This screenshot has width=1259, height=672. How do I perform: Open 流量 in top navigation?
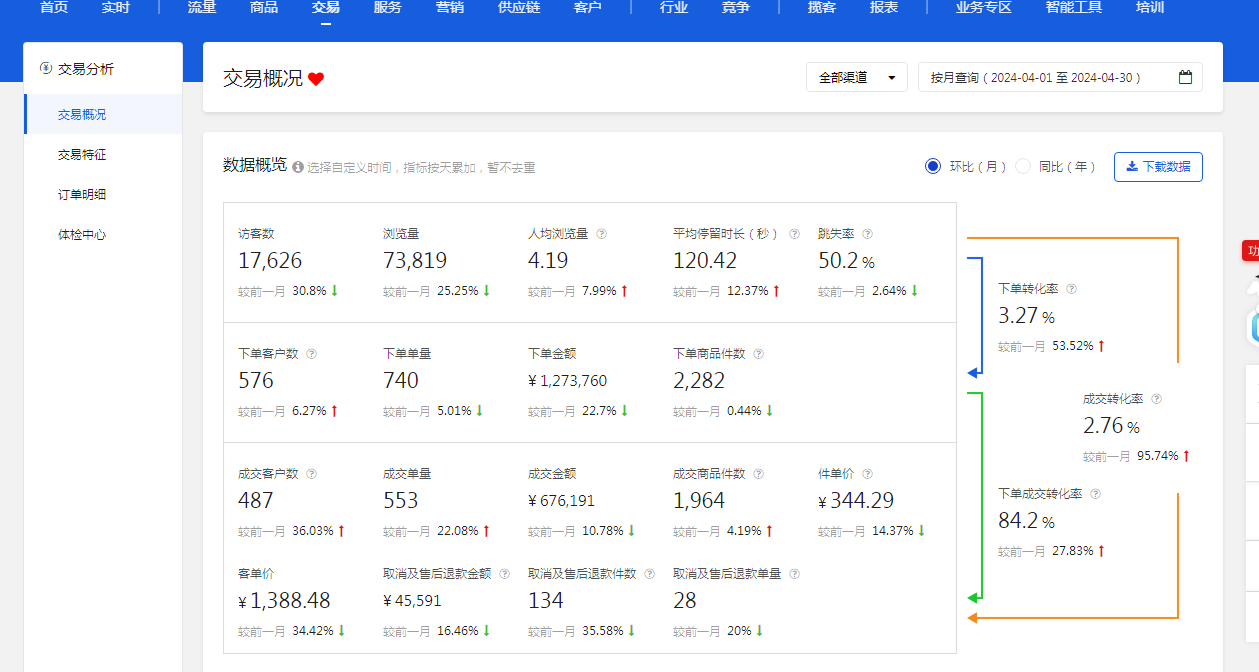click(x=202, y=8)
